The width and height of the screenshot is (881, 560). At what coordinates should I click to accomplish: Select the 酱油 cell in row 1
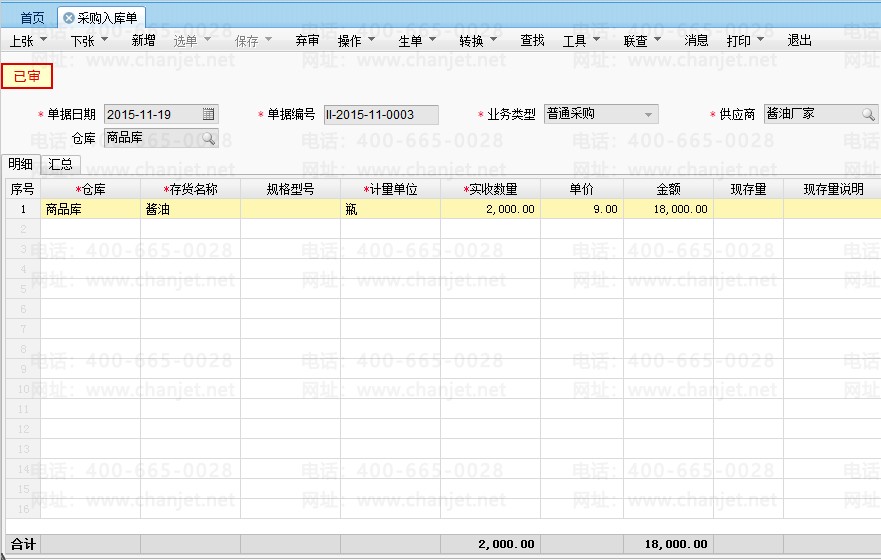(x=190, y=209)
